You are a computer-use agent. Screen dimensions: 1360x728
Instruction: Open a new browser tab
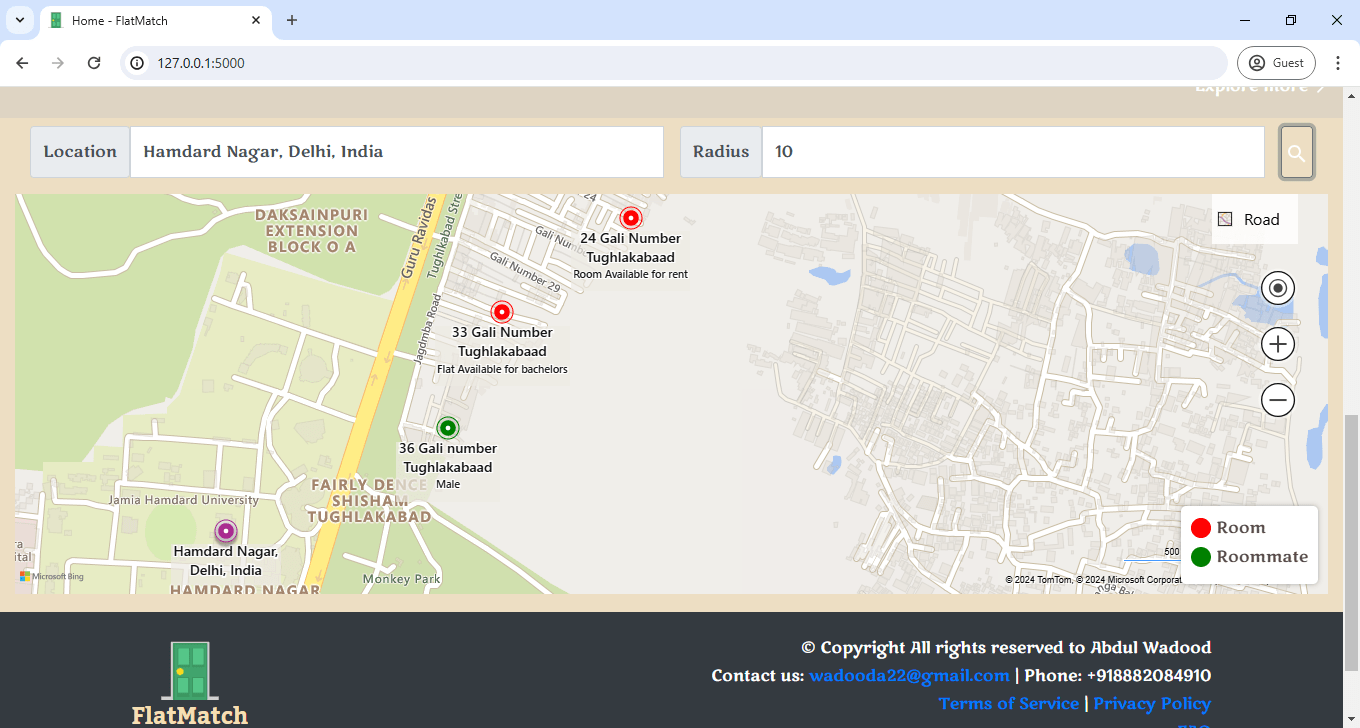292,20
